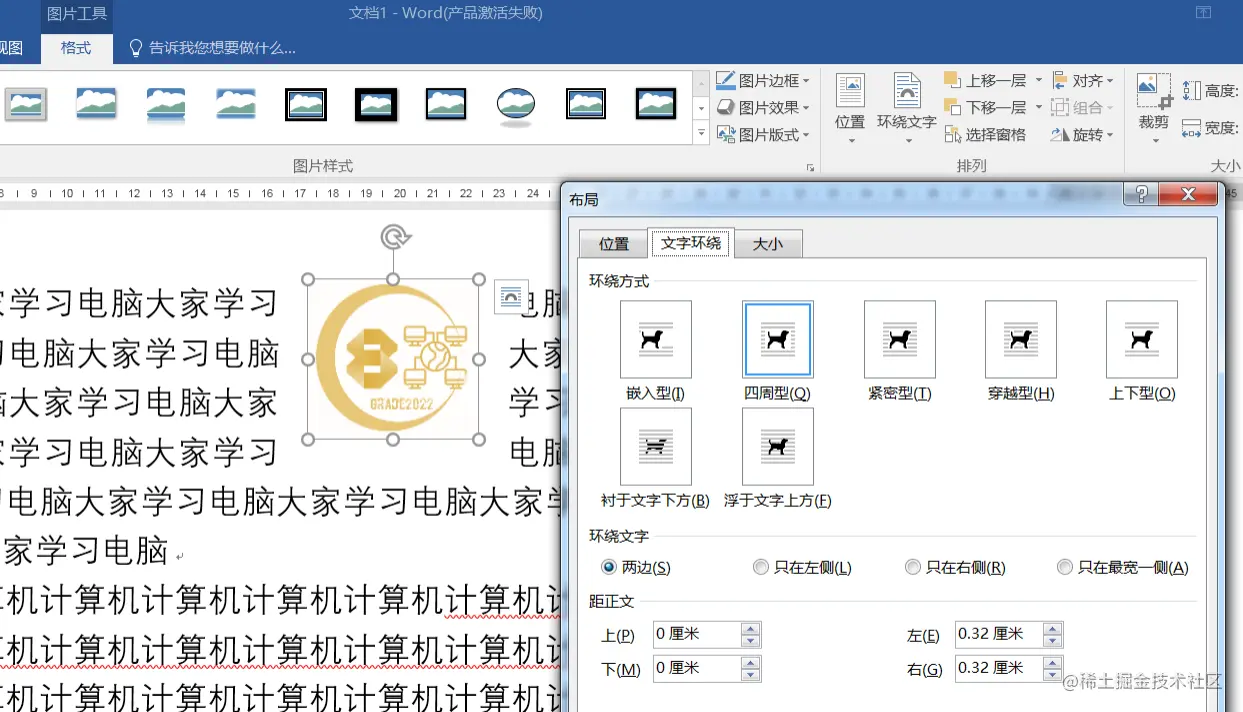Pick the 紧密型 wrapping style icon
The image size is (1243, 712).
[x=900, y=340]
